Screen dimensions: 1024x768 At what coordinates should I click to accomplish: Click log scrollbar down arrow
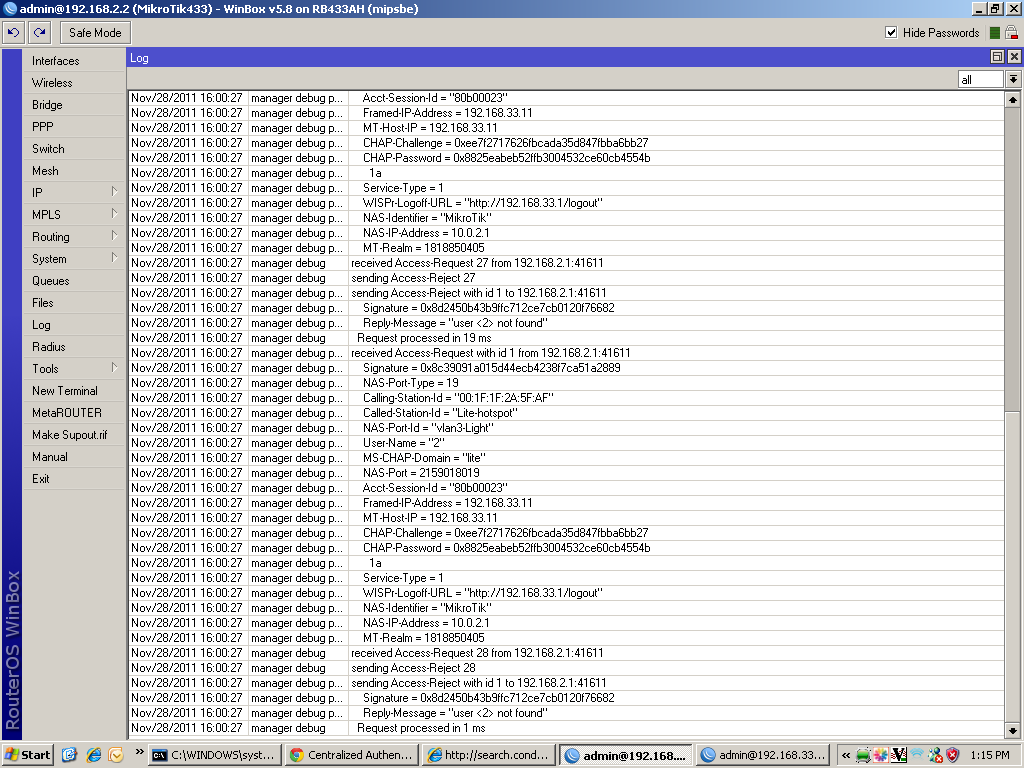pos(1012,731)
